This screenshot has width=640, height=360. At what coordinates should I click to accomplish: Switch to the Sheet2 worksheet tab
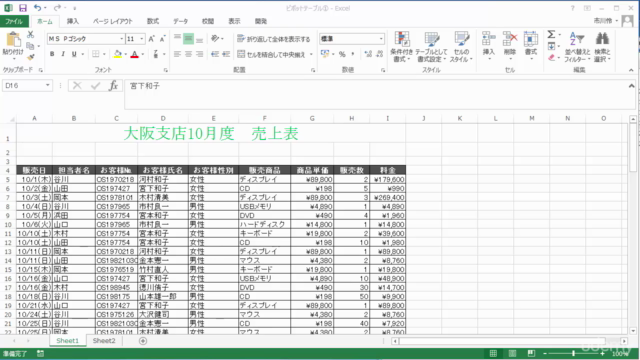[104, 341]
